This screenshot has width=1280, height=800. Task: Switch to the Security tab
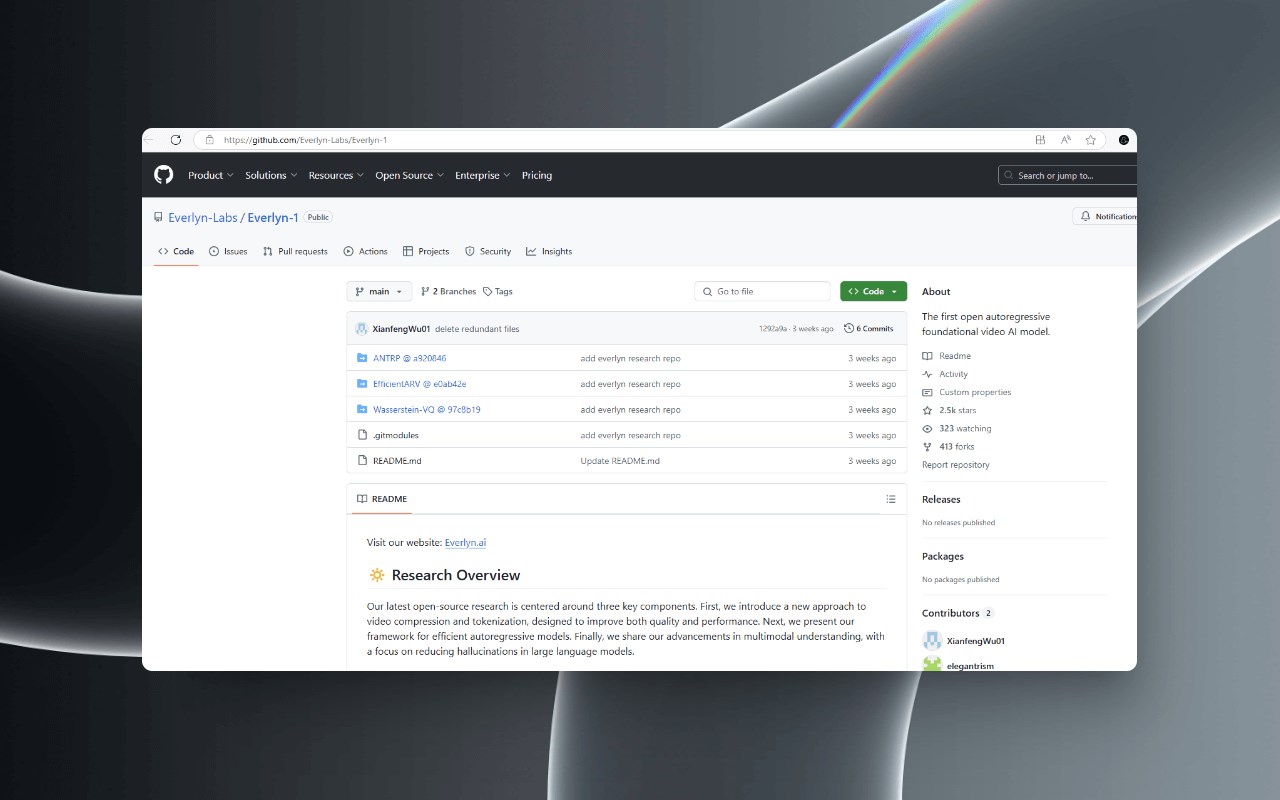coord(488,251)
